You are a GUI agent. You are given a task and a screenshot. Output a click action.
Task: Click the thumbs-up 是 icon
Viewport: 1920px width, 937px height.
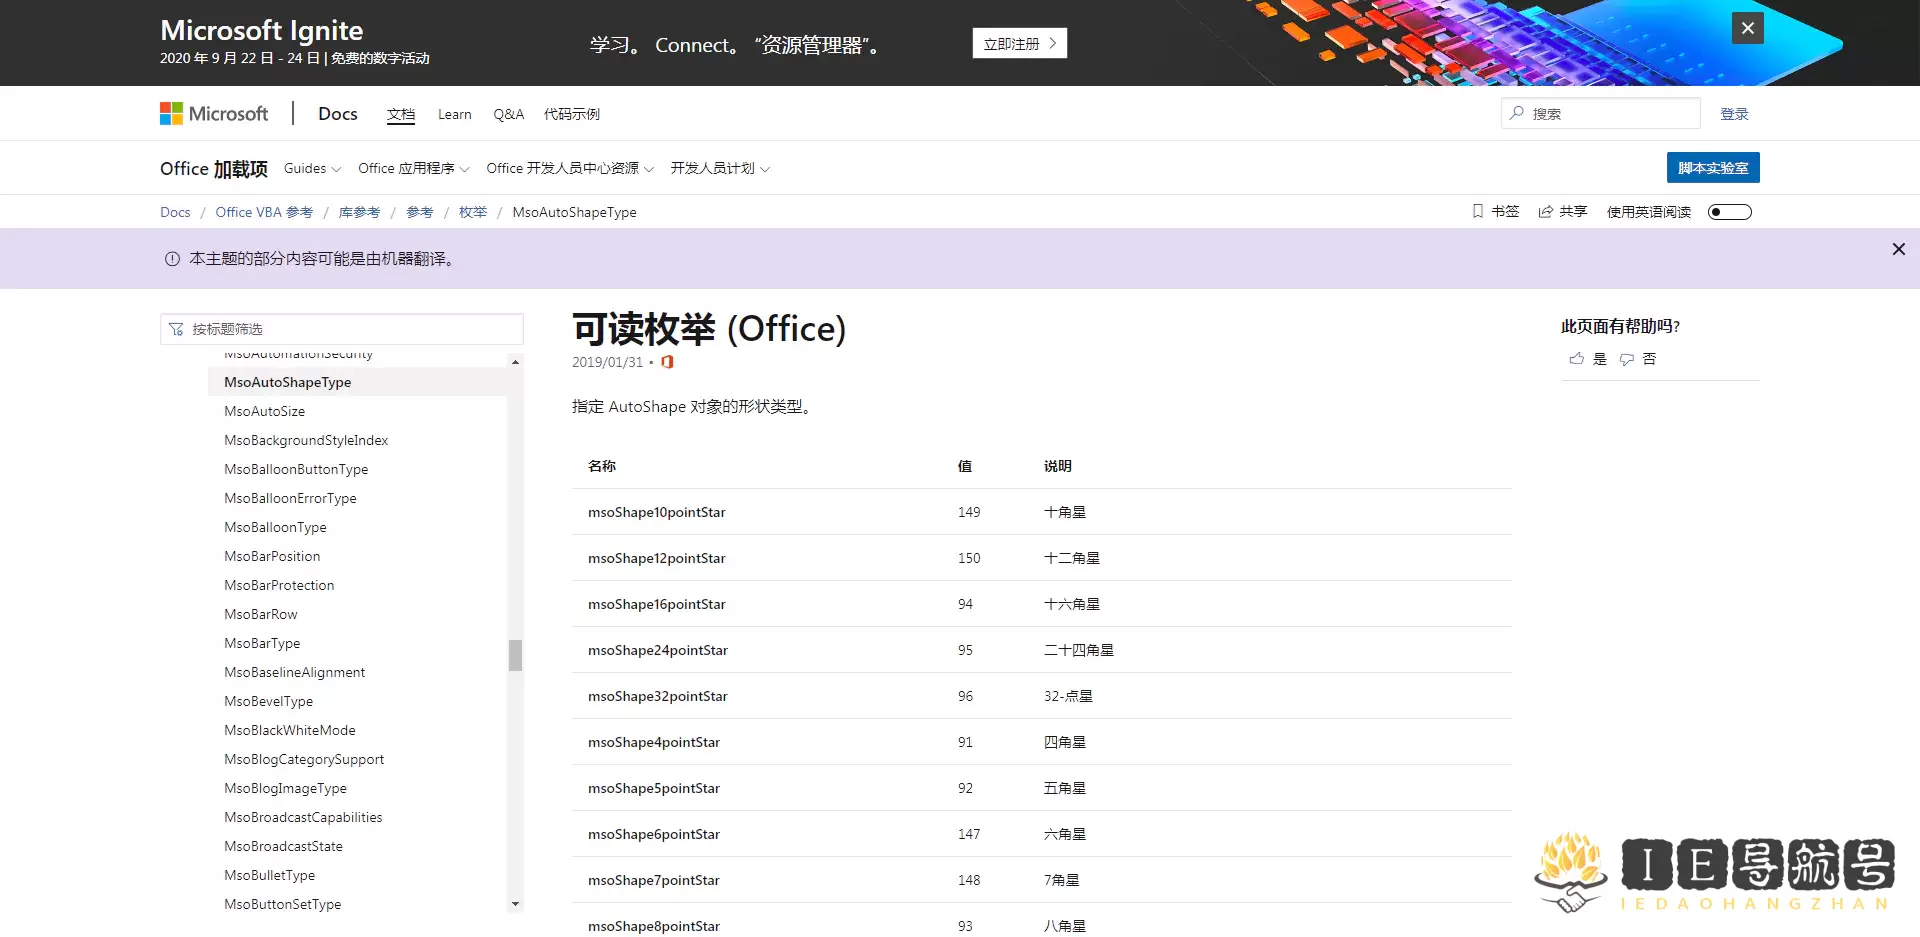click(1577, 359)
